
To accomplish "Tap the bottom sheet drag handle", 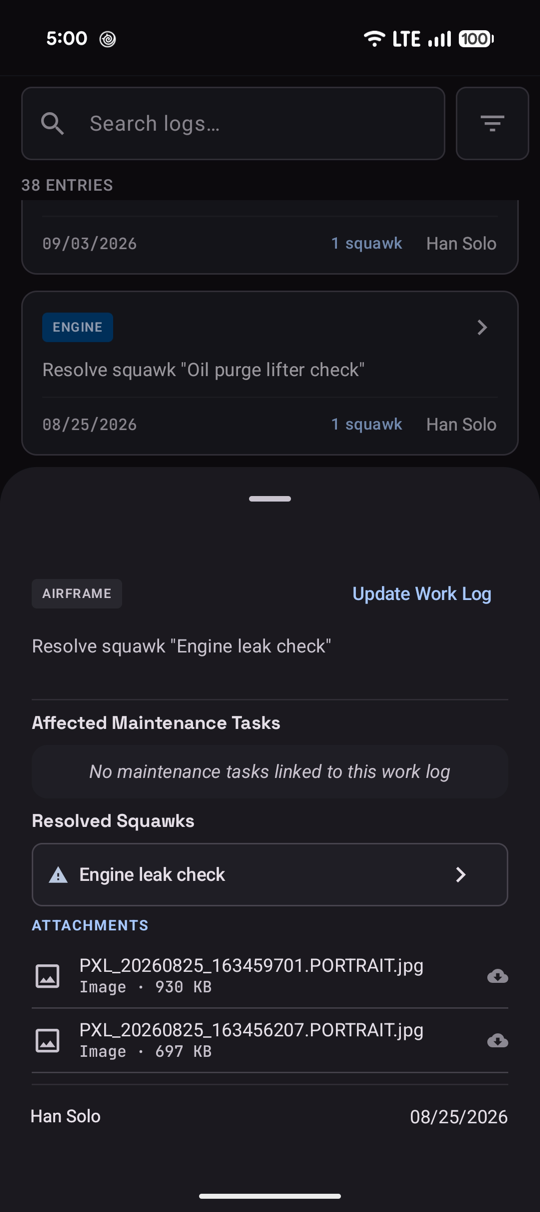I will tap(270, 498).
